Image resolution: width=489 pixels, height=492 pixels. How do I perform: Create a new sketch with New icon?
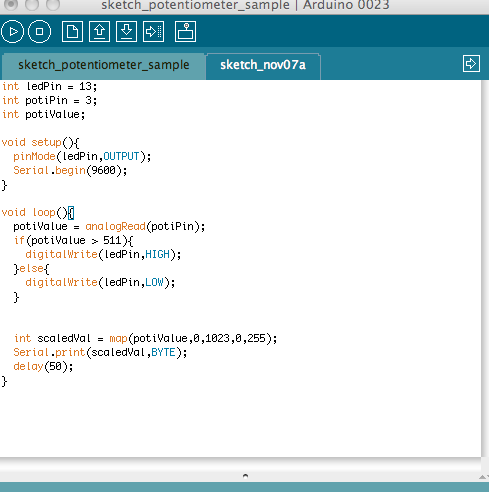[72, 32]
